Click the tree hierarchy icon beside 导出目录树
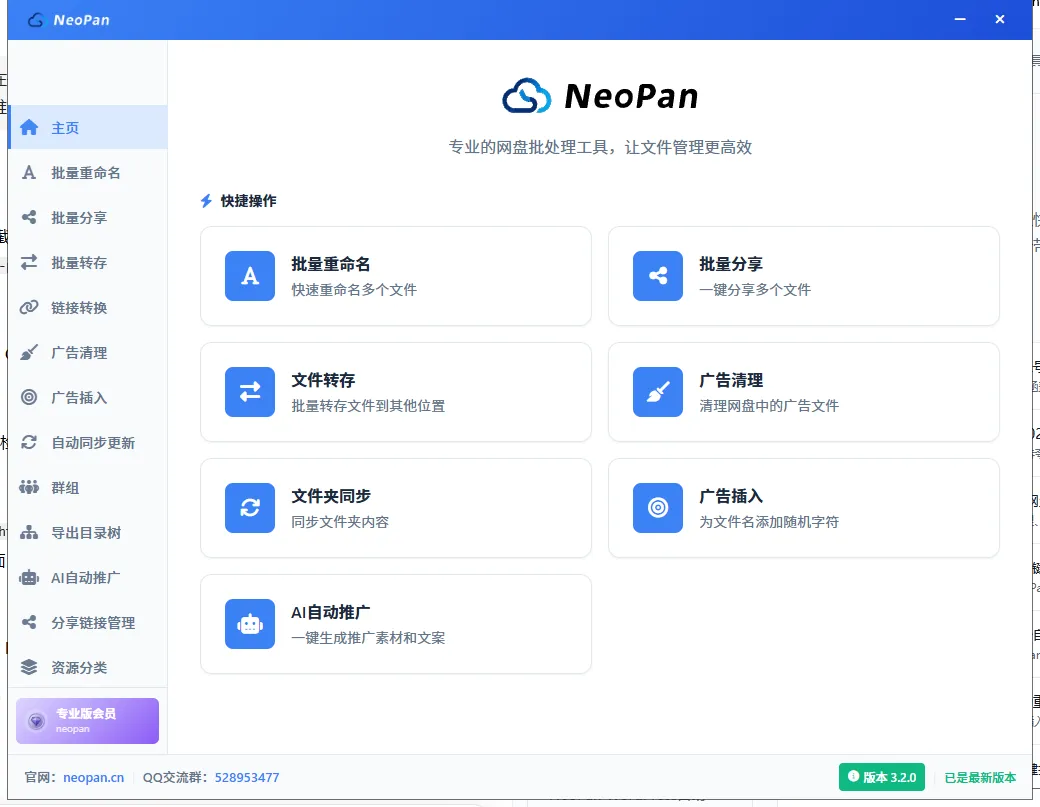 point(29,532)
